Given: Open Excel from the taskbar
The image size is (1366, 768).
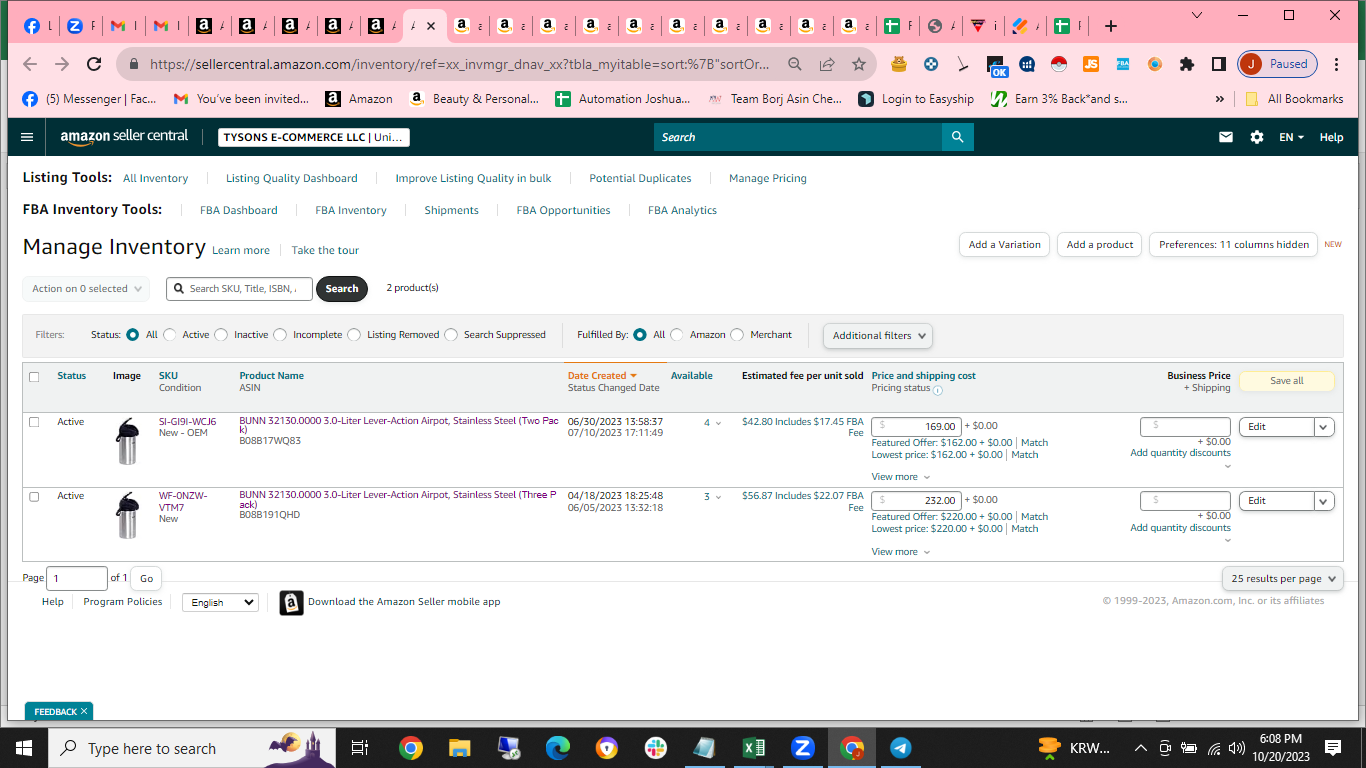Looking at the screenshot, I should (x=754, y=748).
